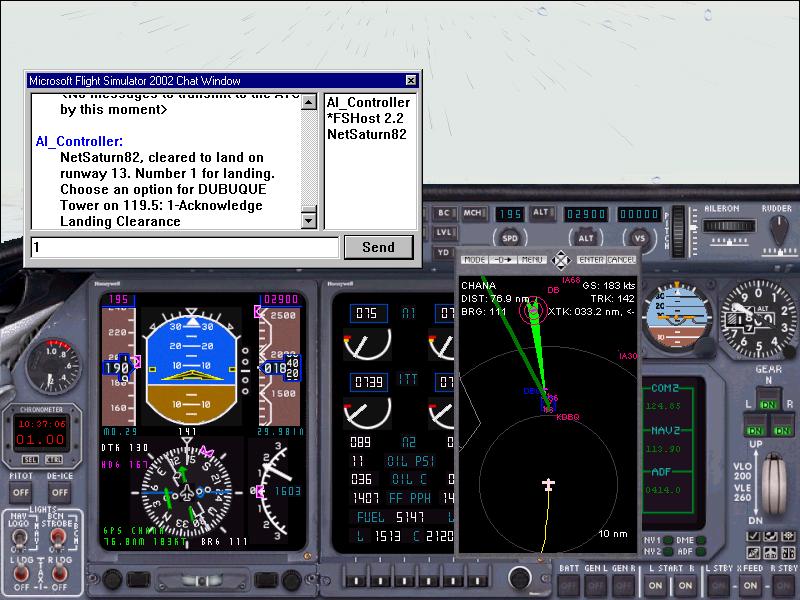
Task: Toggle the PITOT heat switch
Action: [x=18, y=492]
